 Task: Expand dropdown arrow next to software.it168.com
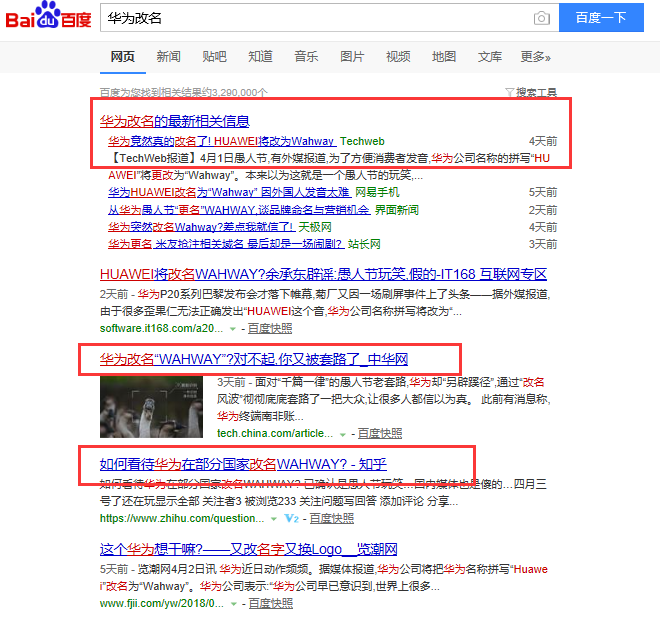pyautogui.click(x=233, y=329)
